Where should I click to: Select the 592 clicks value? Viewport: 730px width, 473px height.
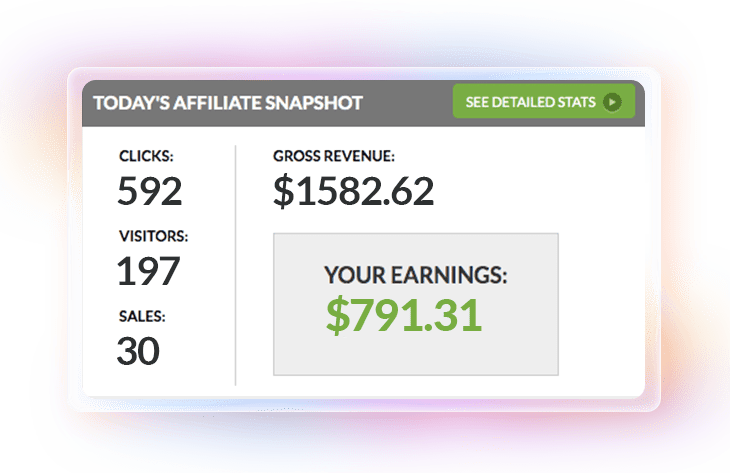149,191
